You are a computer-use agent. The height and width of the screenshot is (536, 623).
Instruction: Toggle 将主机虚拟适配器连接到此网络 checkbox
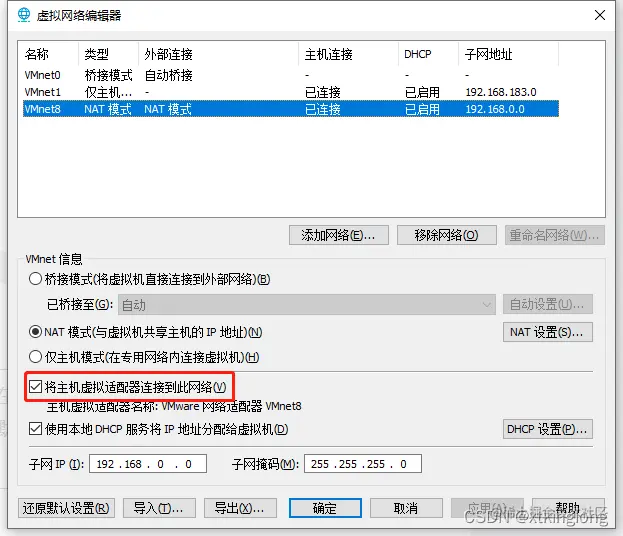[35, 387]
